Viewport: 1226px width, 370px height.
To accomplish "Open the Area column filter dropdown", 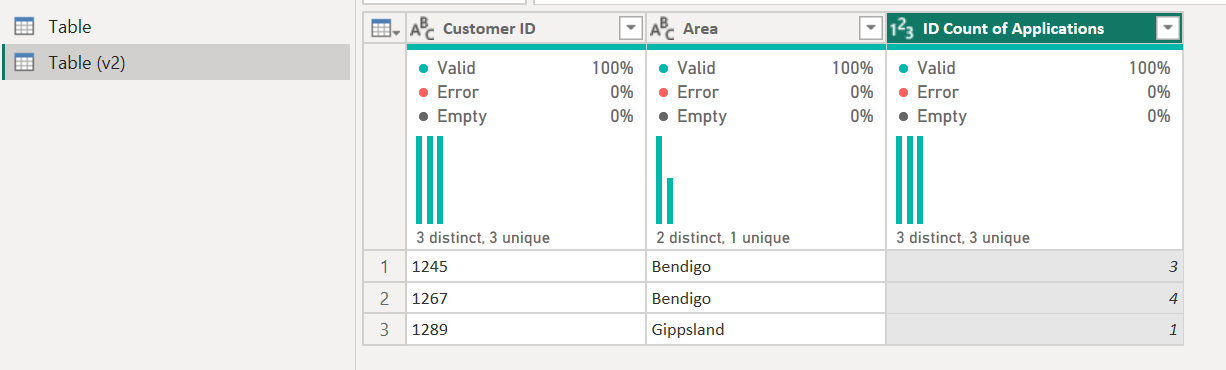I will (871, 29).
